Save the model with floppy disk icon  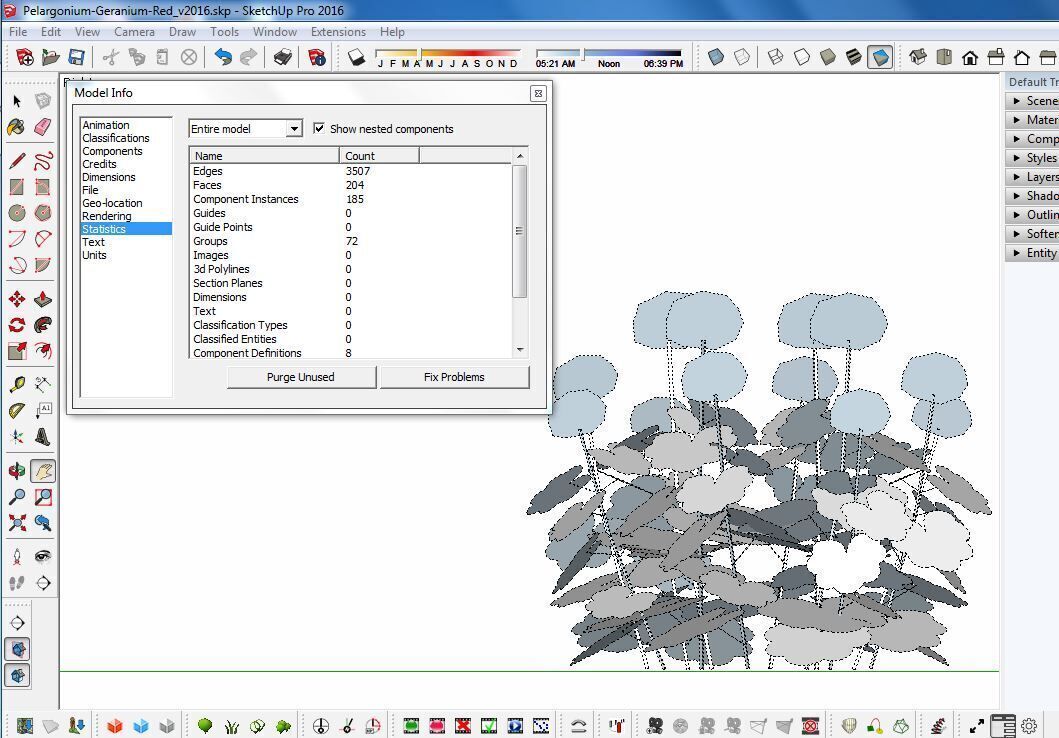[x=76, y=57]
